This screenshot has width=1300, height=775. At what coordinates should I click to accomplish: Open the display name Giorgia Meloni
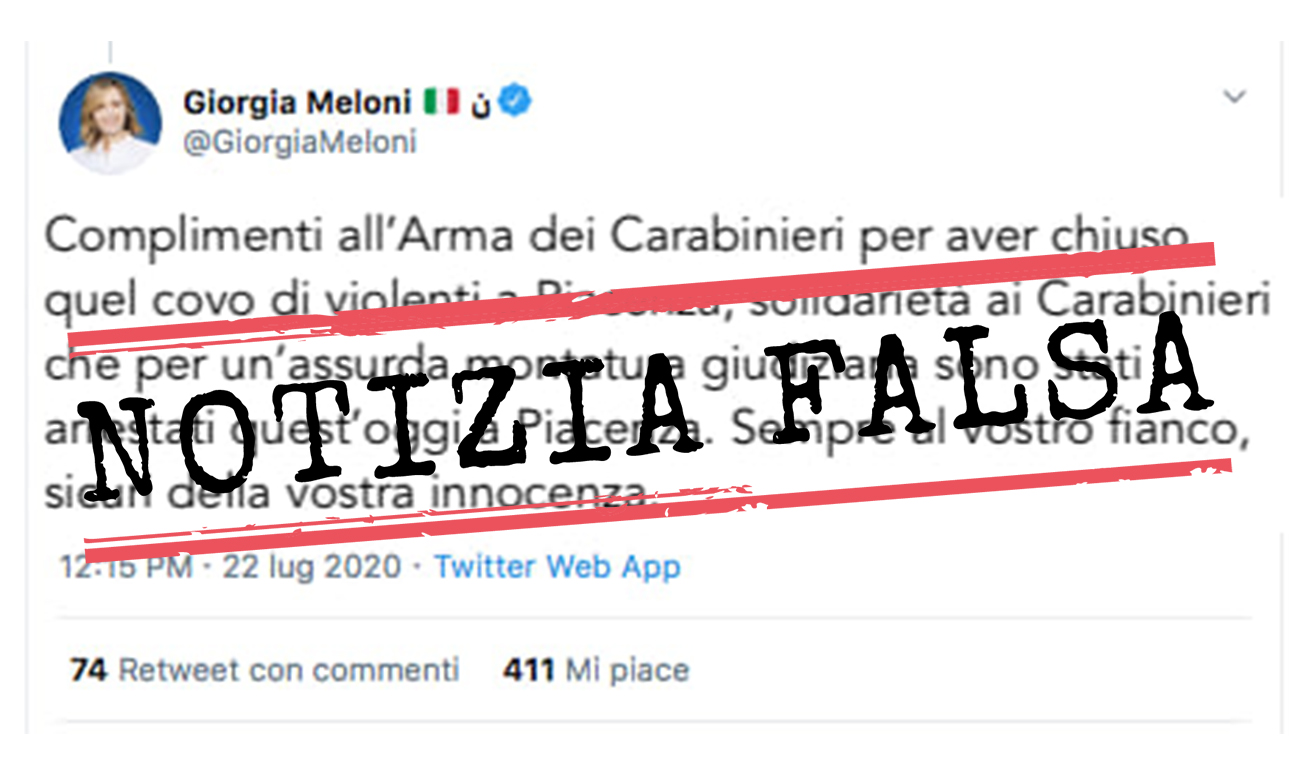click(x=298, y=102)
